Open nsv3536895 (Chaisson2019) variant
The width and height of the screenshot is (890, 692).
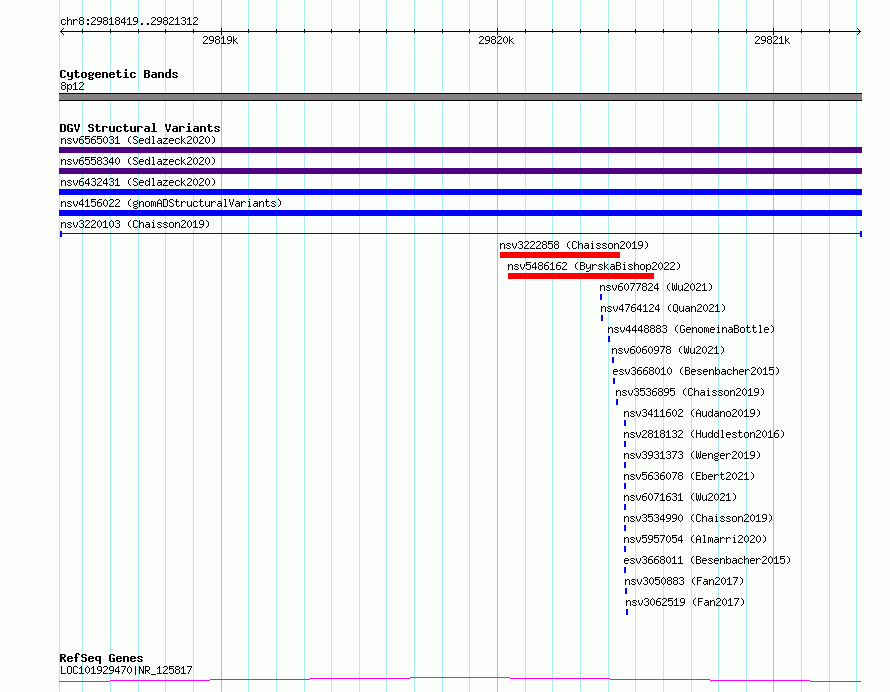click(690, 392)
